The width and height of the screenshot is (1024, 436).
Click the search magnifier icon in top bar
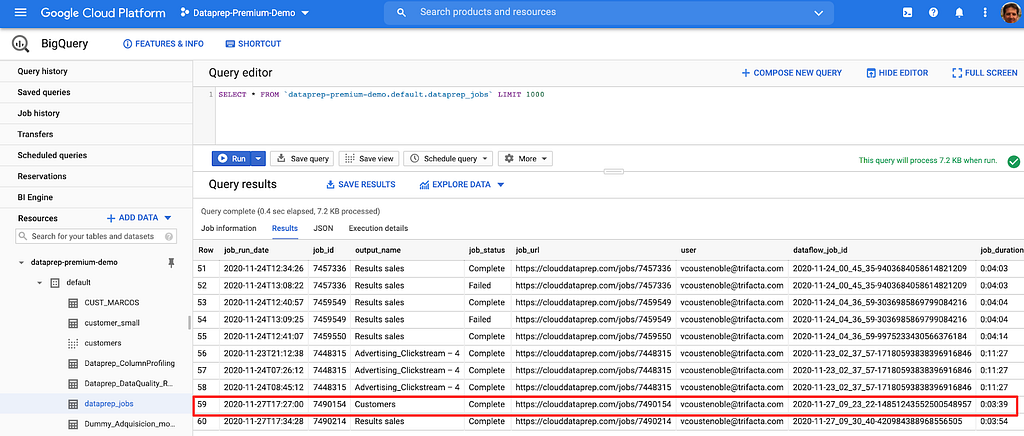click(x=402, y=12)
